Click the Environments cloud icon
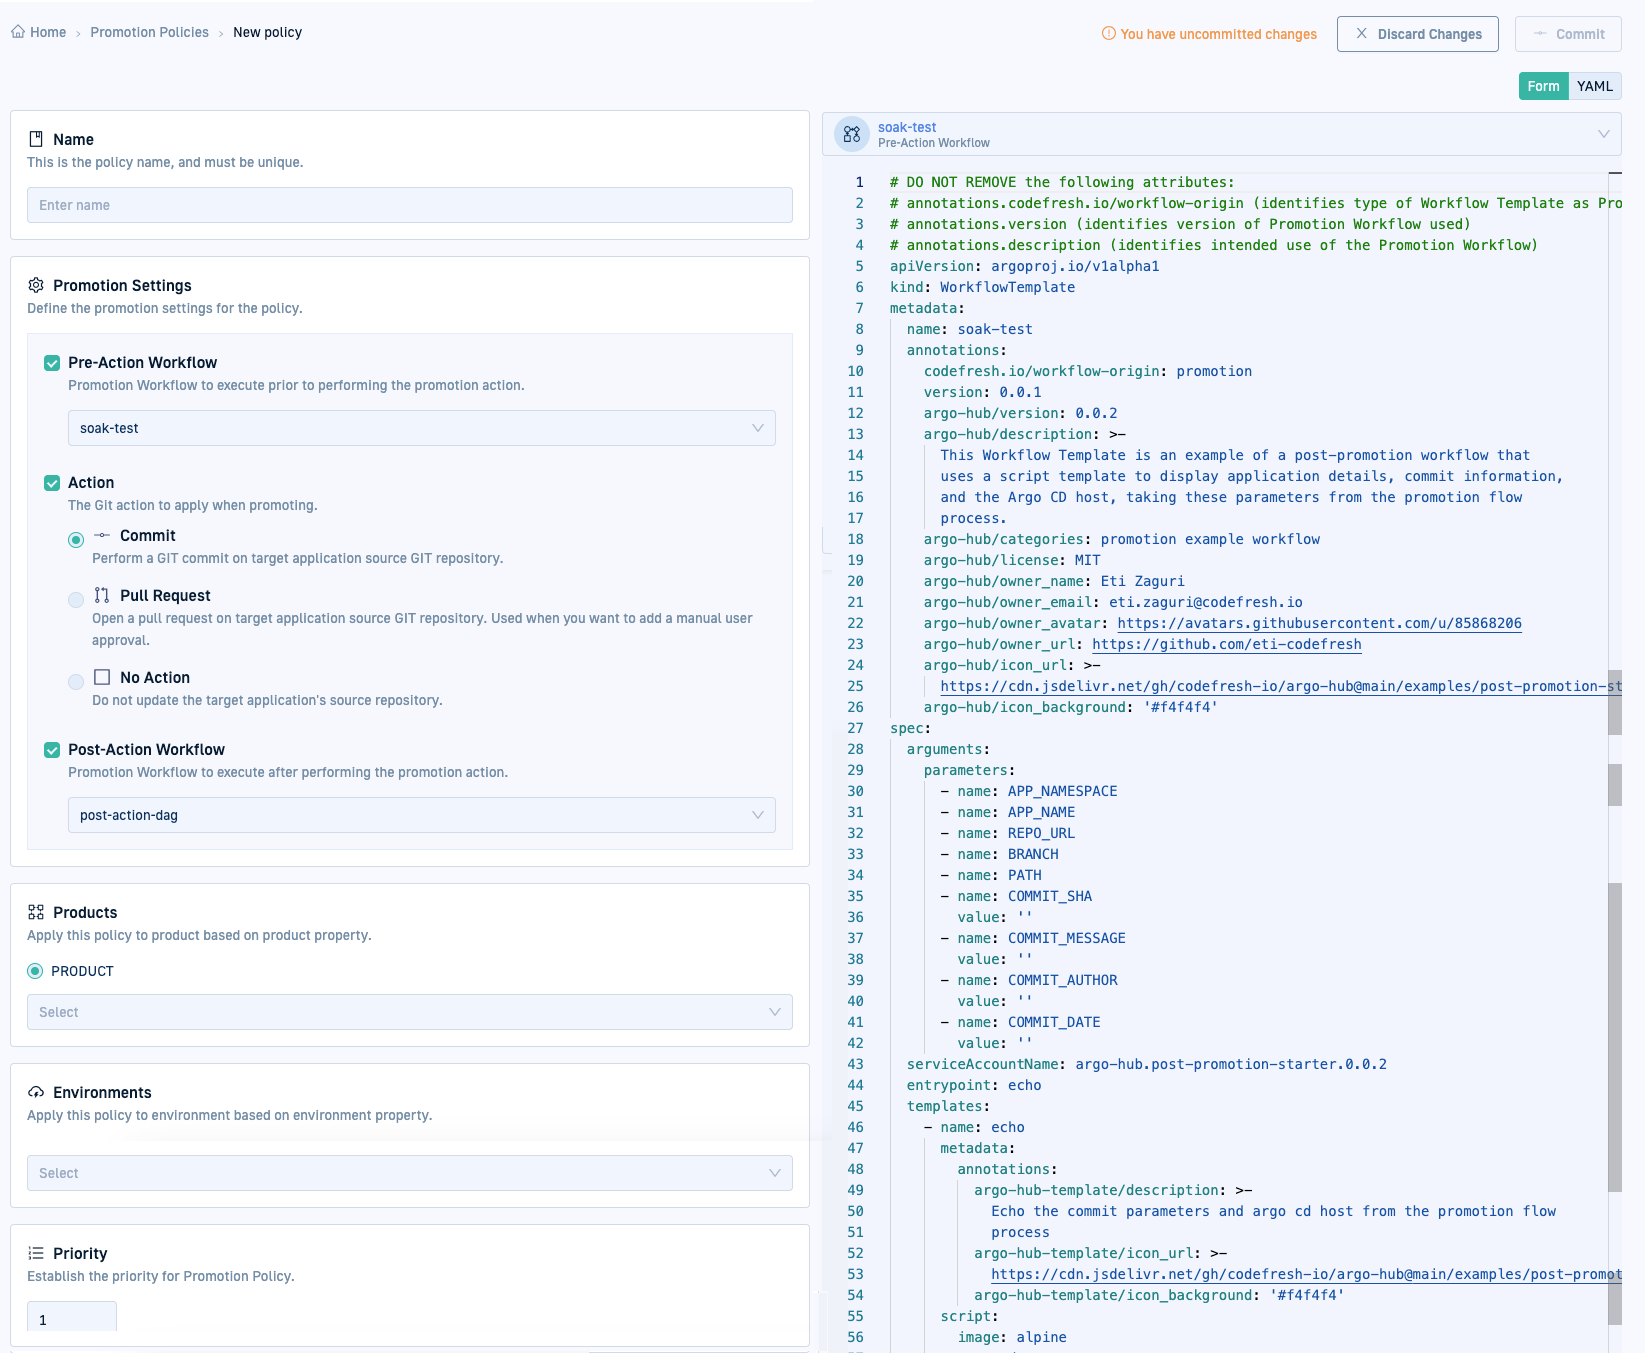The height and width of the screenshot is (1353, 1645). [36, 1092]
